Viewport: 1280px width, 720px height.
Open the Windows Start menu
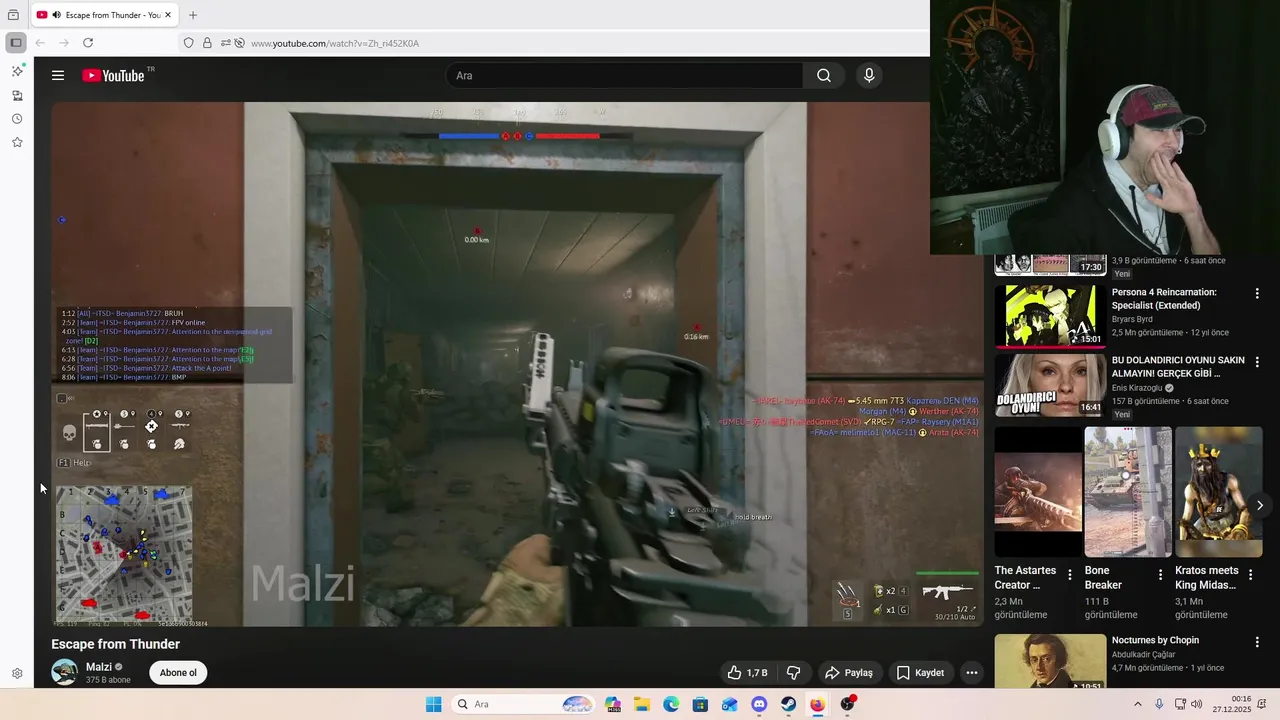click(x=433, y=704)
